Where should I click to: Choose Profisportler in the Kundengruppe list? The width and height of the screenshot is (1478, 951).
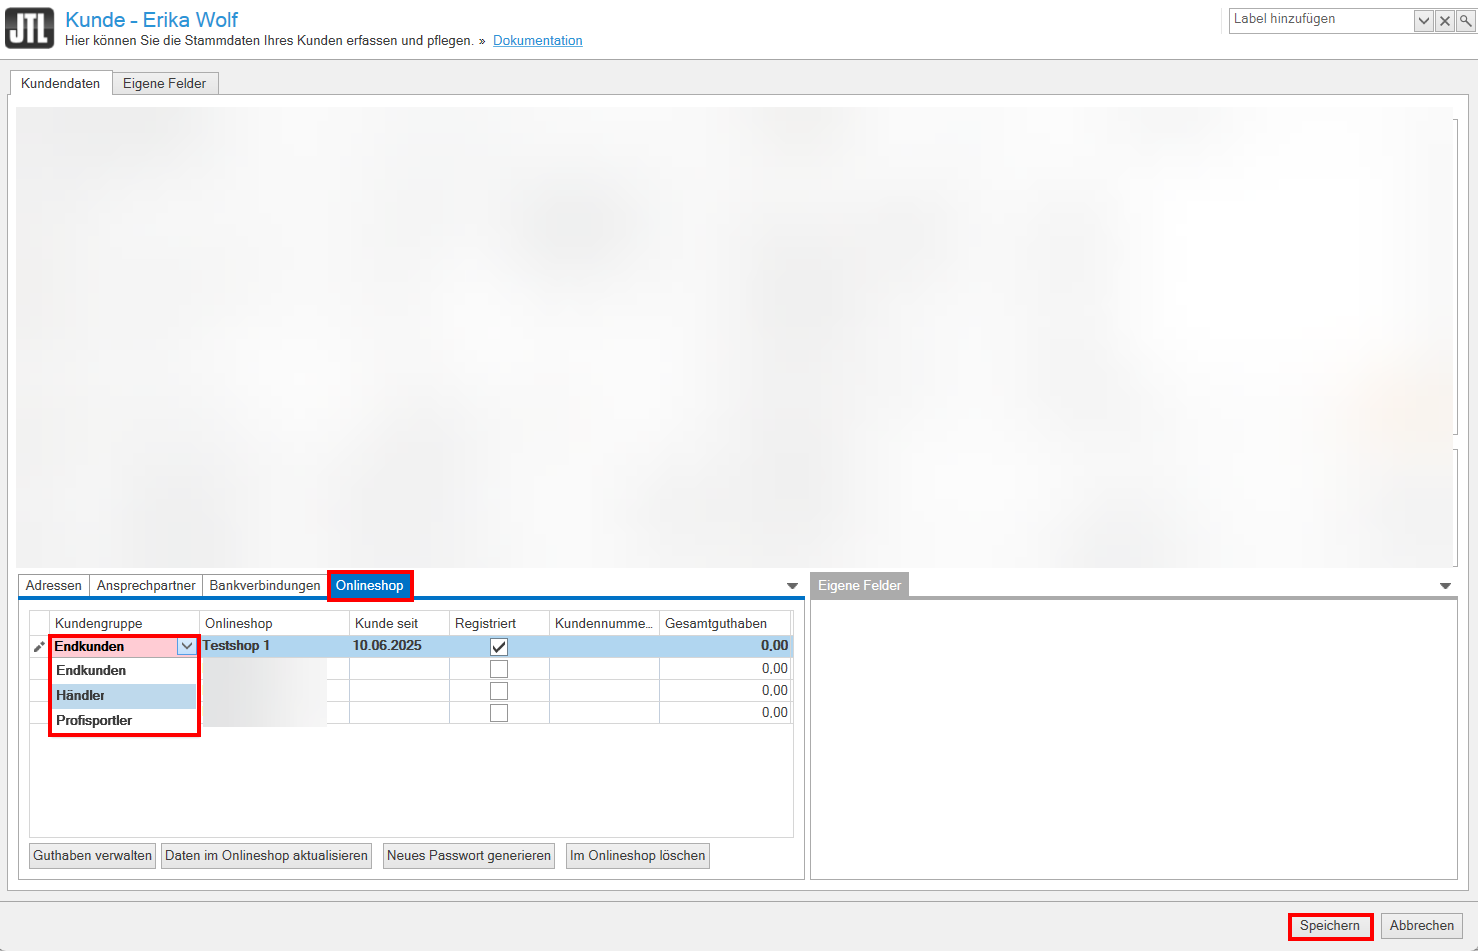(x=94, y=720)
